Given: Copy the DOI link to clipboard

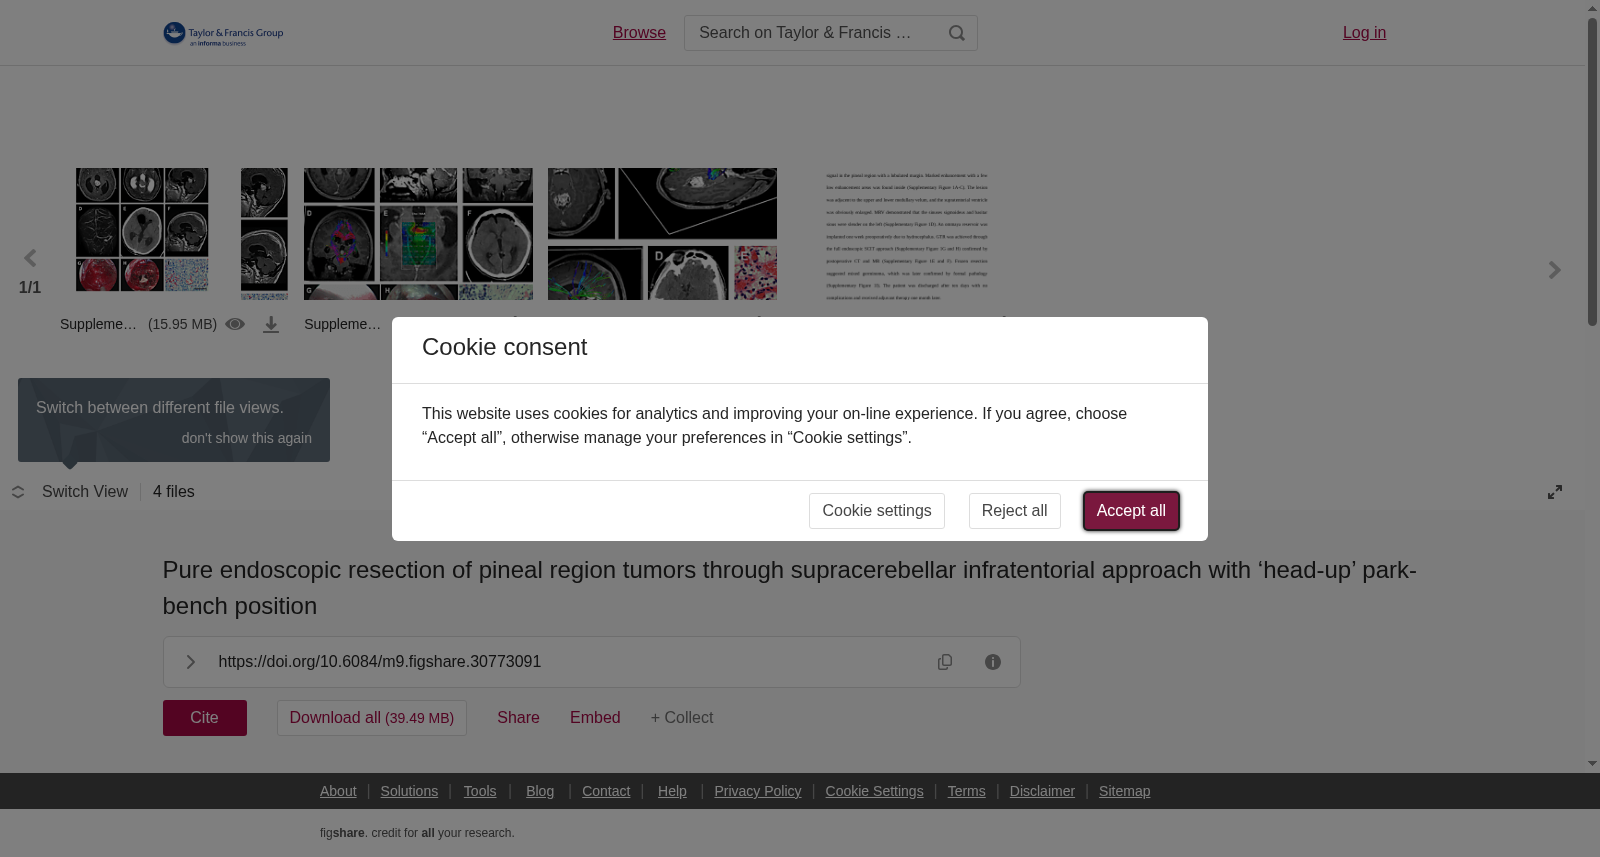Looking at the screenshot, I should click(945, 662).
